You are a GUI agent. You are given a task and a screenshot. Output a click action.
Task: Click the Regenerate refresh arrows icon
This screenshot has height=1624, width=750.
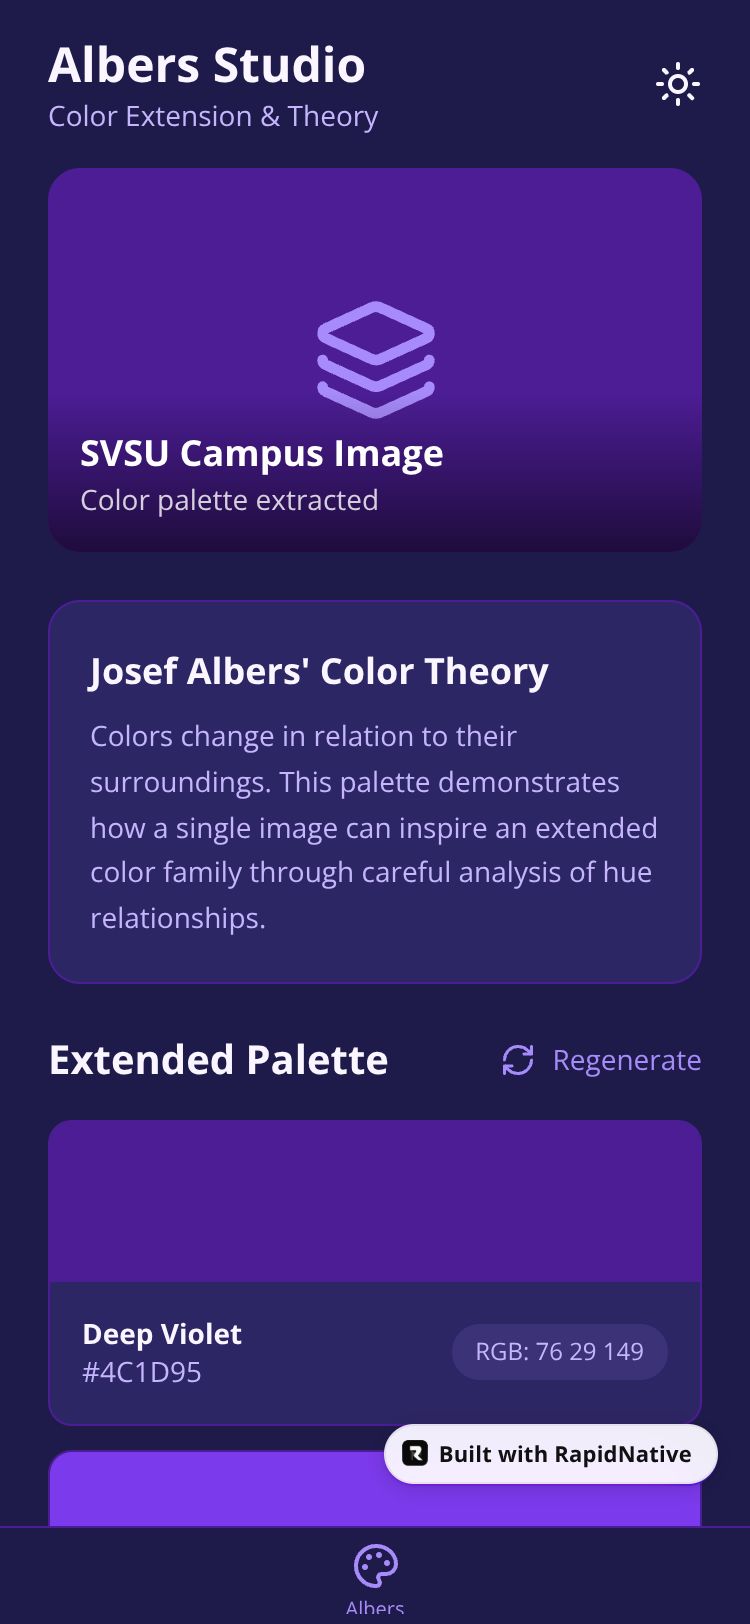(x=518, y=1060)
